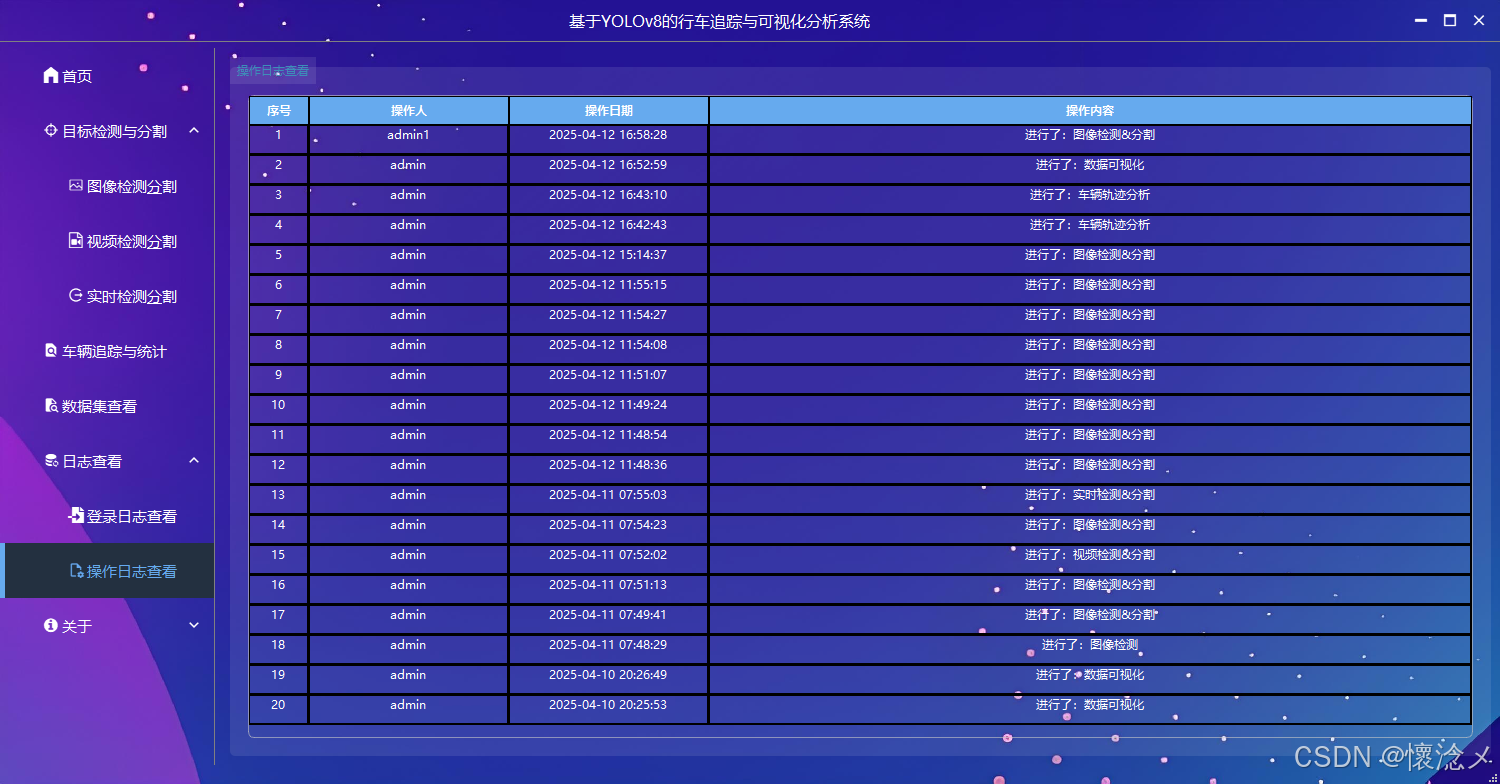The width and height of the screenshot is (1500, 784).
Task: Click the refresh icon beside 实时检测分割
Action: [x=76, y=296]
